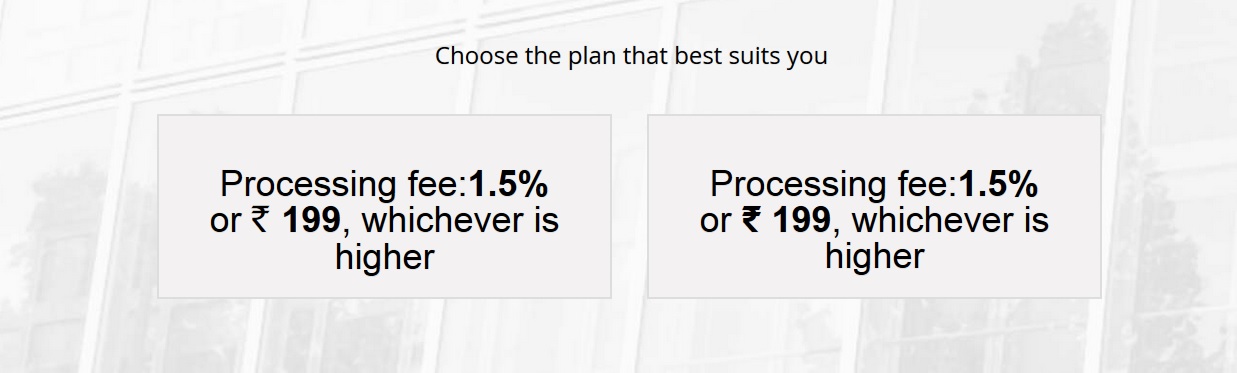Click the 'Choose the plan that best suits you' heading
The height and width of the screenshot is (373, 1237).
pyautogui.click(x=631, y=56)
